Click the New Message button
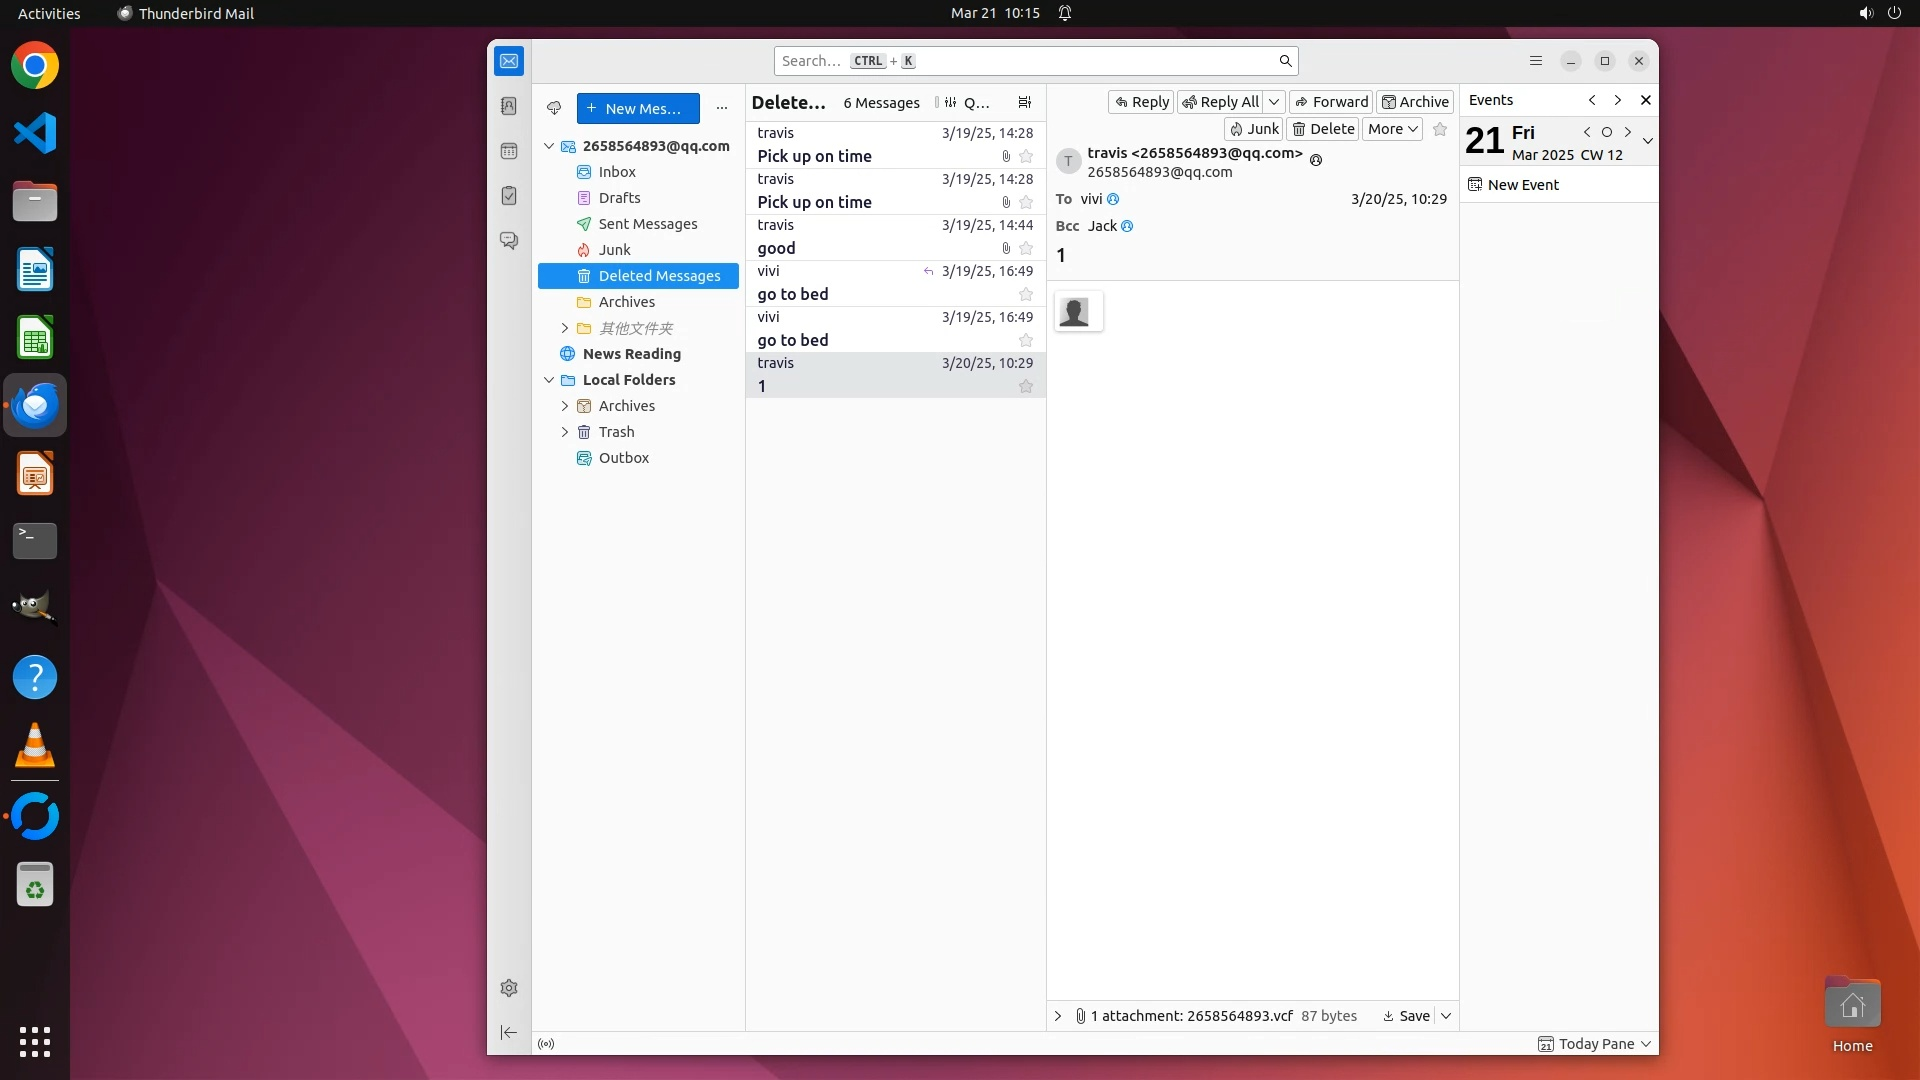The image size is (1920, 1080). click(638, 108)
